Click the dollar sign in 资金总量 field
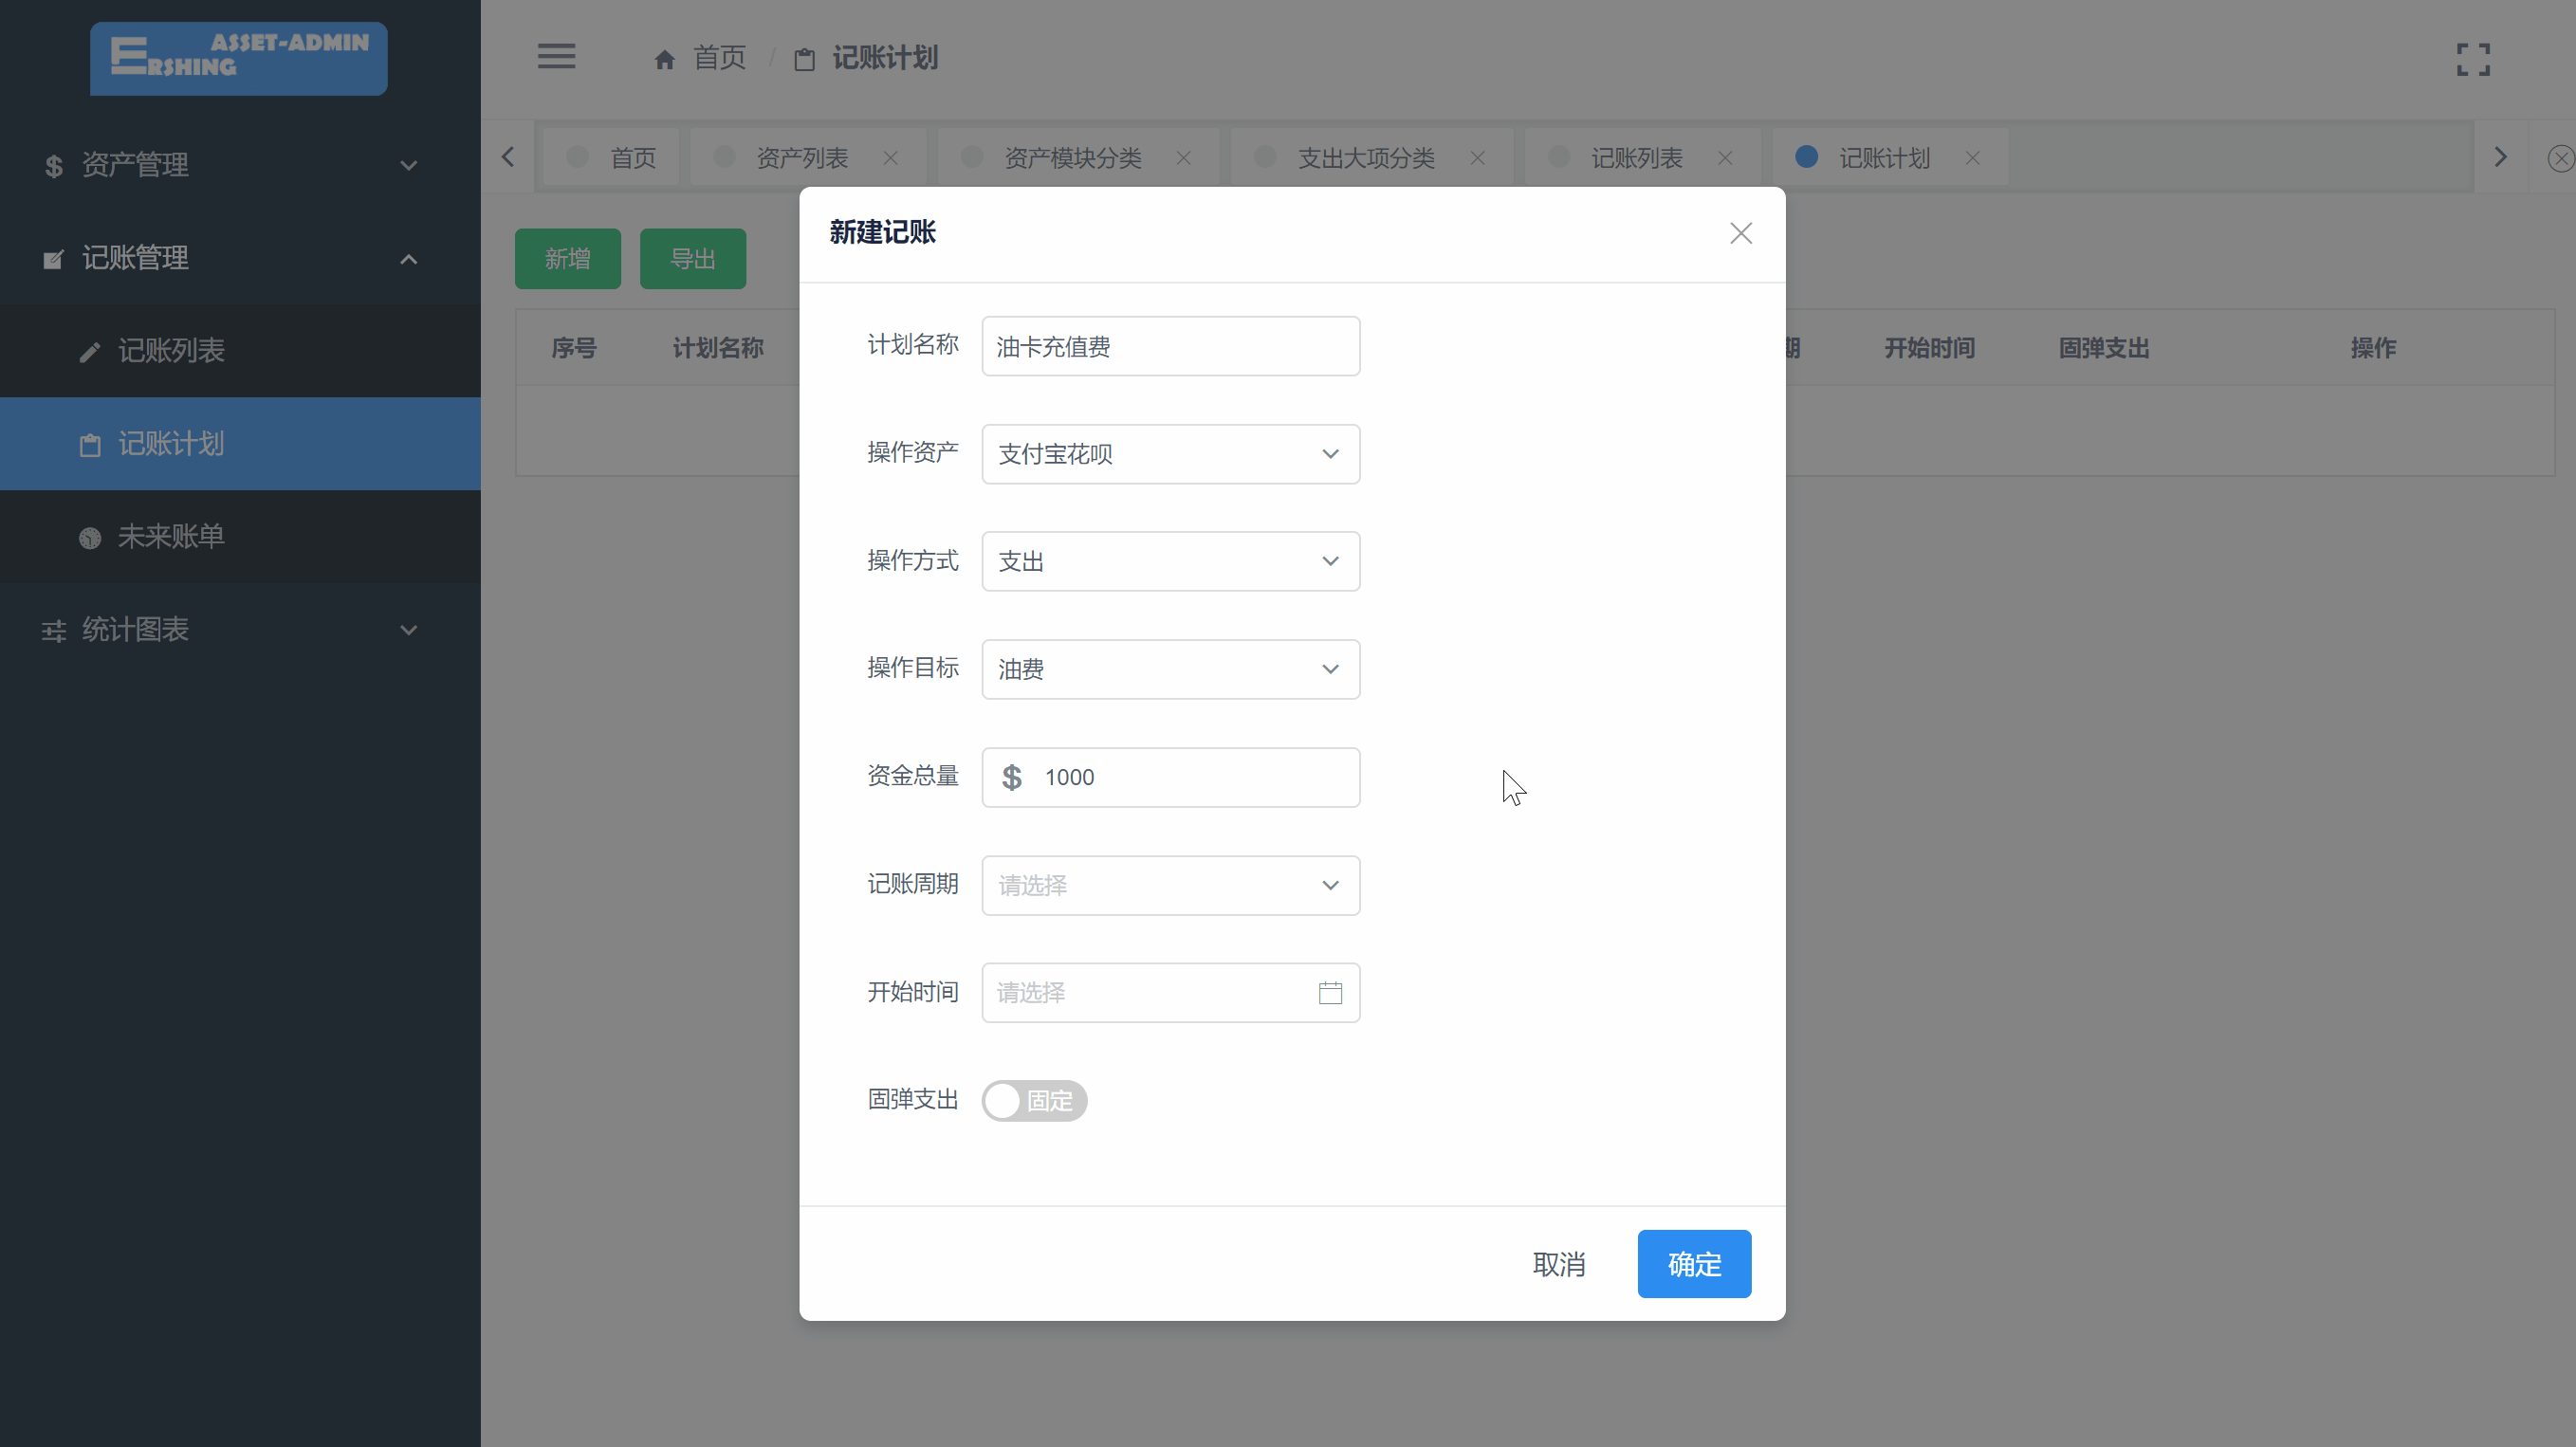 tap(1012, 777)
